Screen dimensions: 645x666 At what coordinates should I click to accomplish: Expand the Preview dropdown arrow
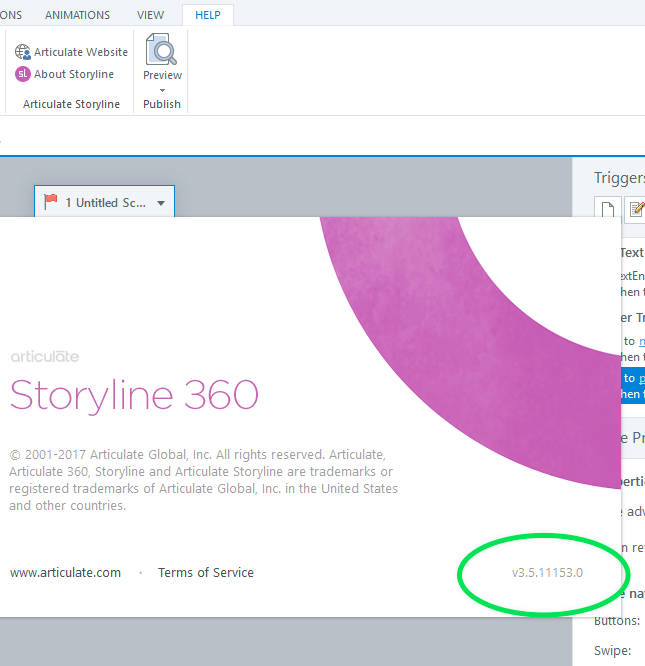pyautogui.click(x=162, y=90)
